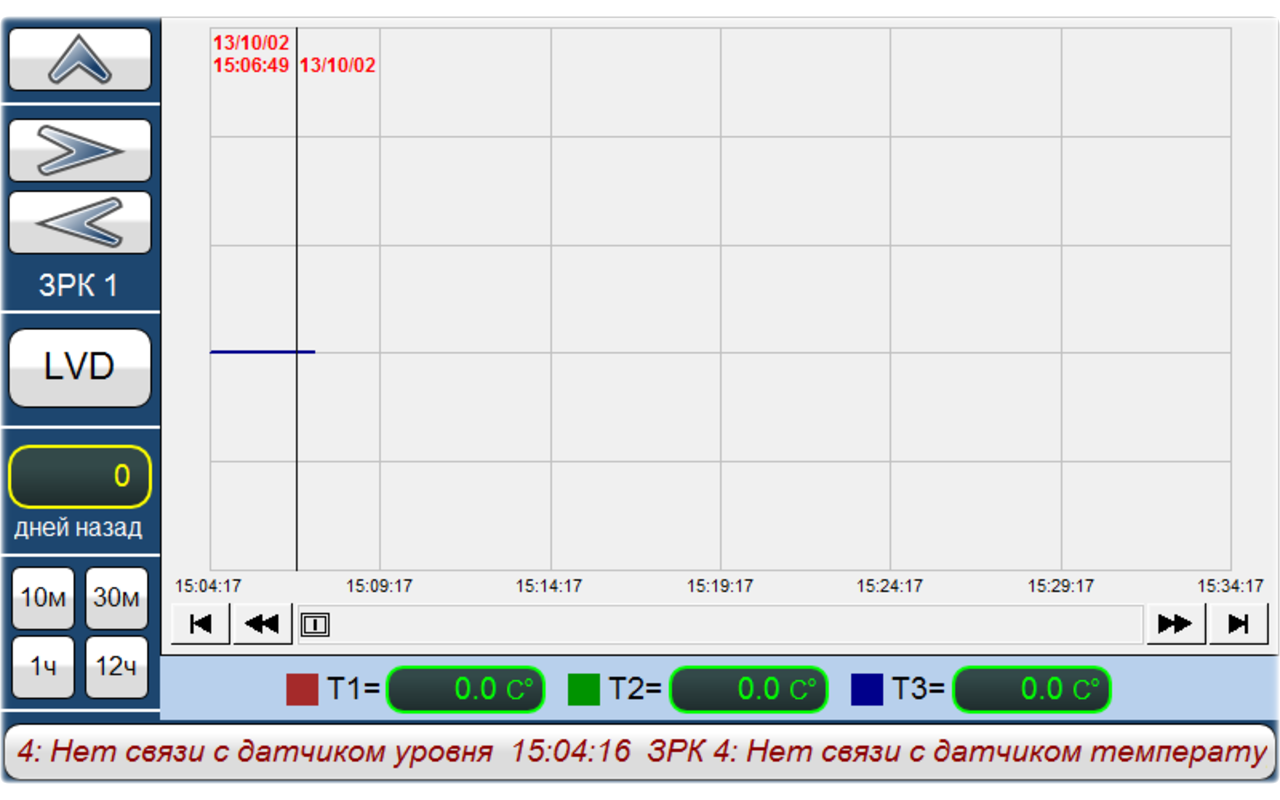
Task: Click the green T2 color swatch
Action: [584, 689]
